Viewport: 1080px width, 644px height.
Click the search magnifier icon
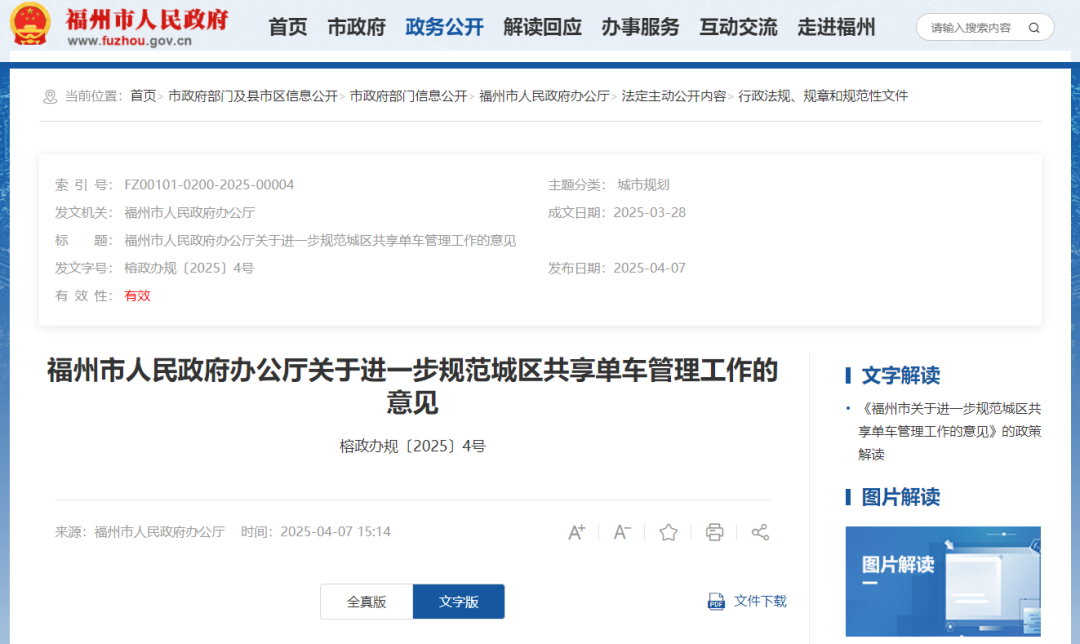[1034, 28]
